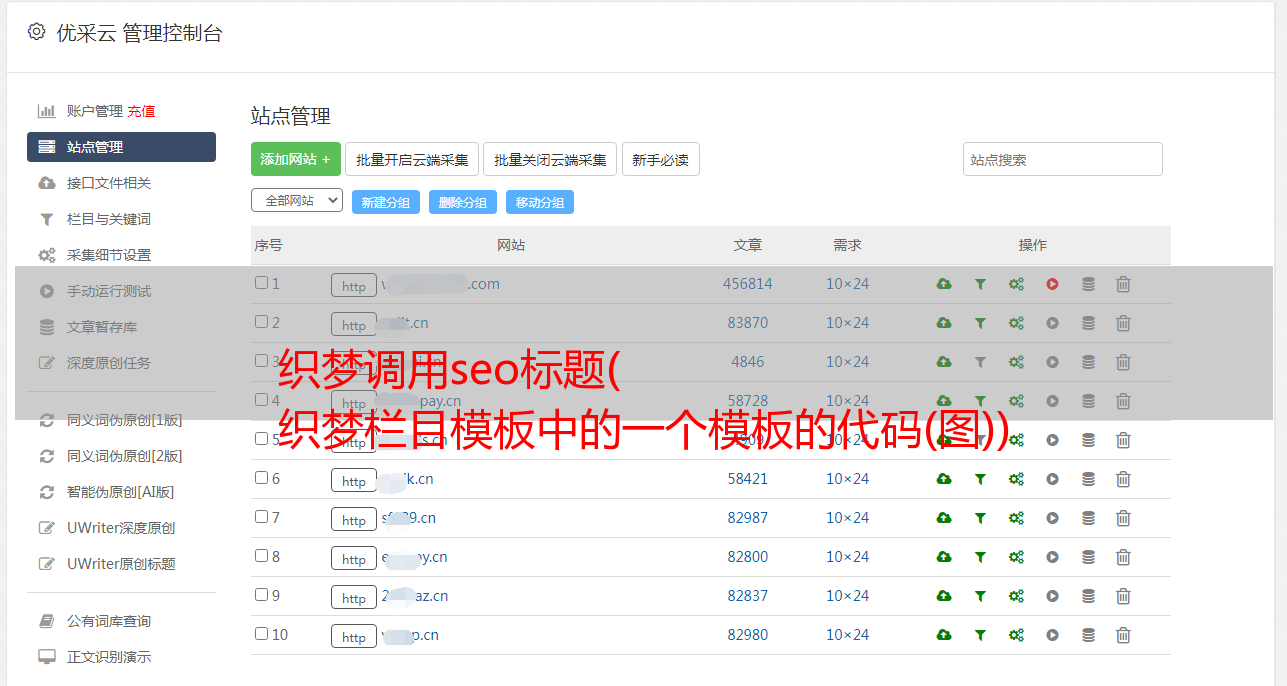Open 智能伪原创[AI版] sidebar item

point(121,492)
